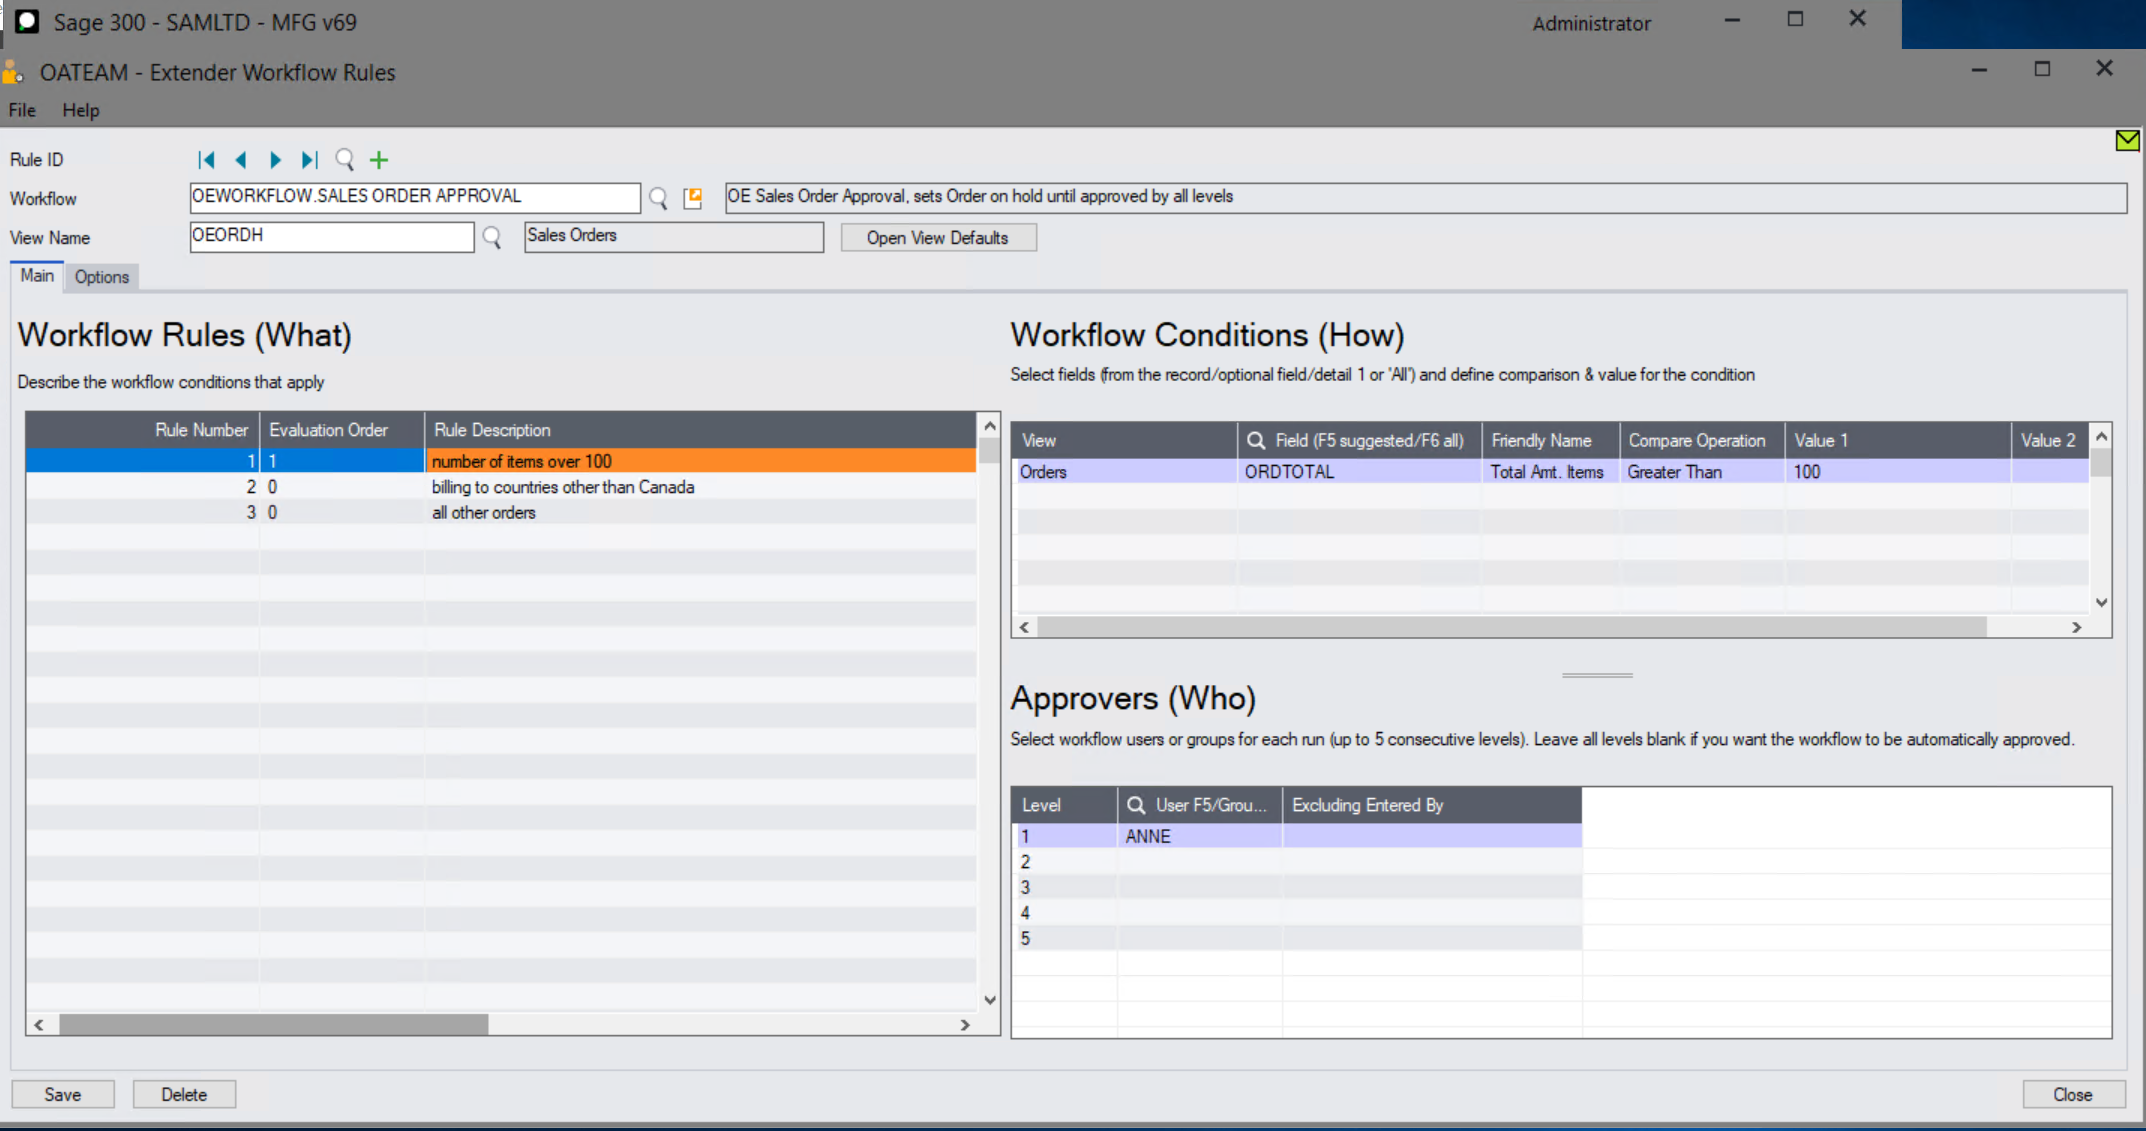Open the File menu
This screenshot has width=2146, height=1131.
21,110
